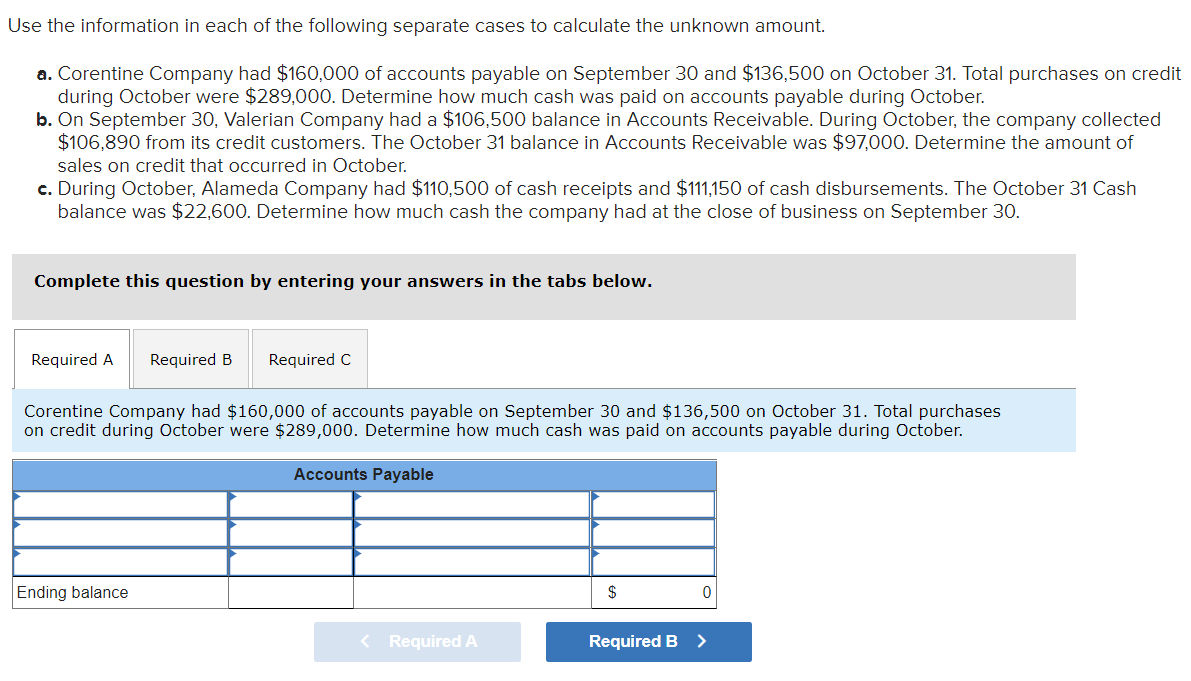Image resolution: width=1191 pixels, height=681 pixels.
Task: Click the highlighted Corentine Company instruction text
Action: 545,420
